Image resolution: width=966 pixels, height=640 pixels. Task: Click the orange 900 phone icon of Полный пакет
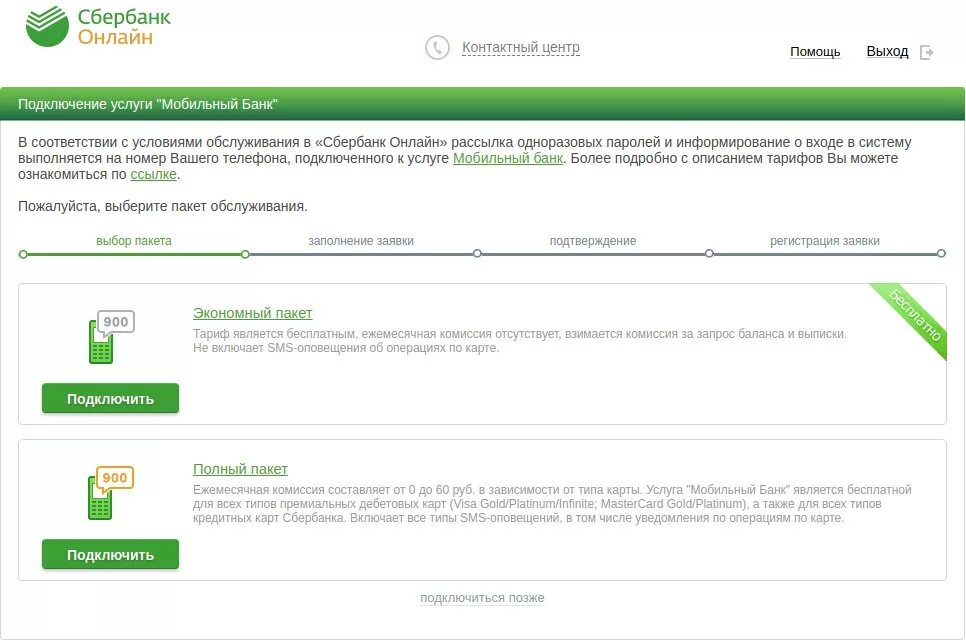pyautogui.click(x=112, y=493)
